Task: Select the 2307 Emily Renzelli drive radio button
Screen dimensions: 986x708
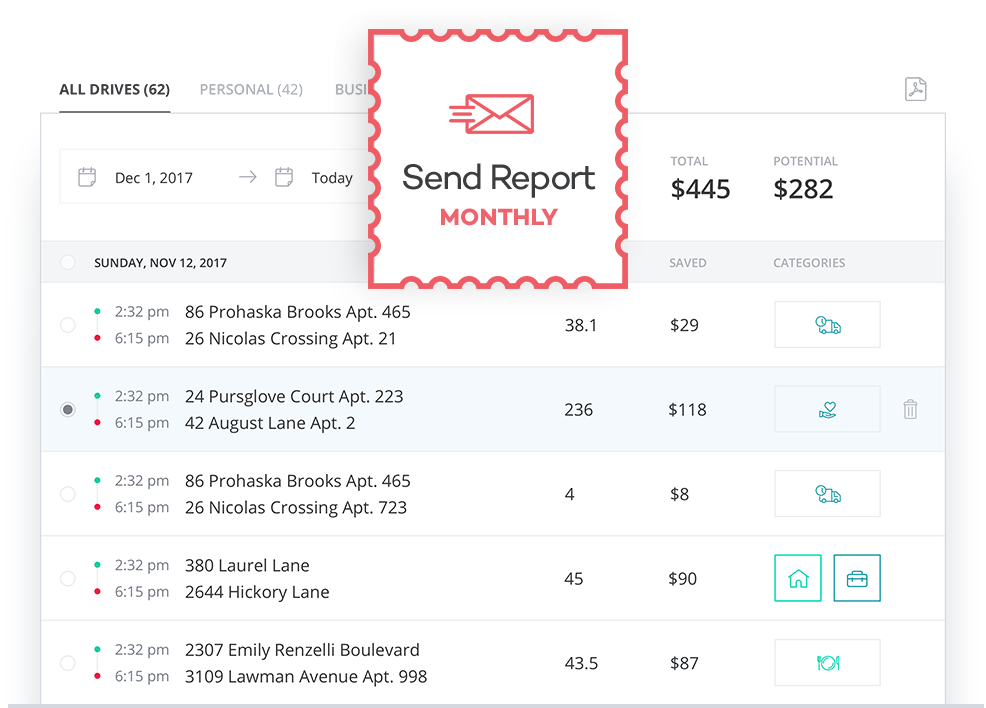Action: point(67,663)
